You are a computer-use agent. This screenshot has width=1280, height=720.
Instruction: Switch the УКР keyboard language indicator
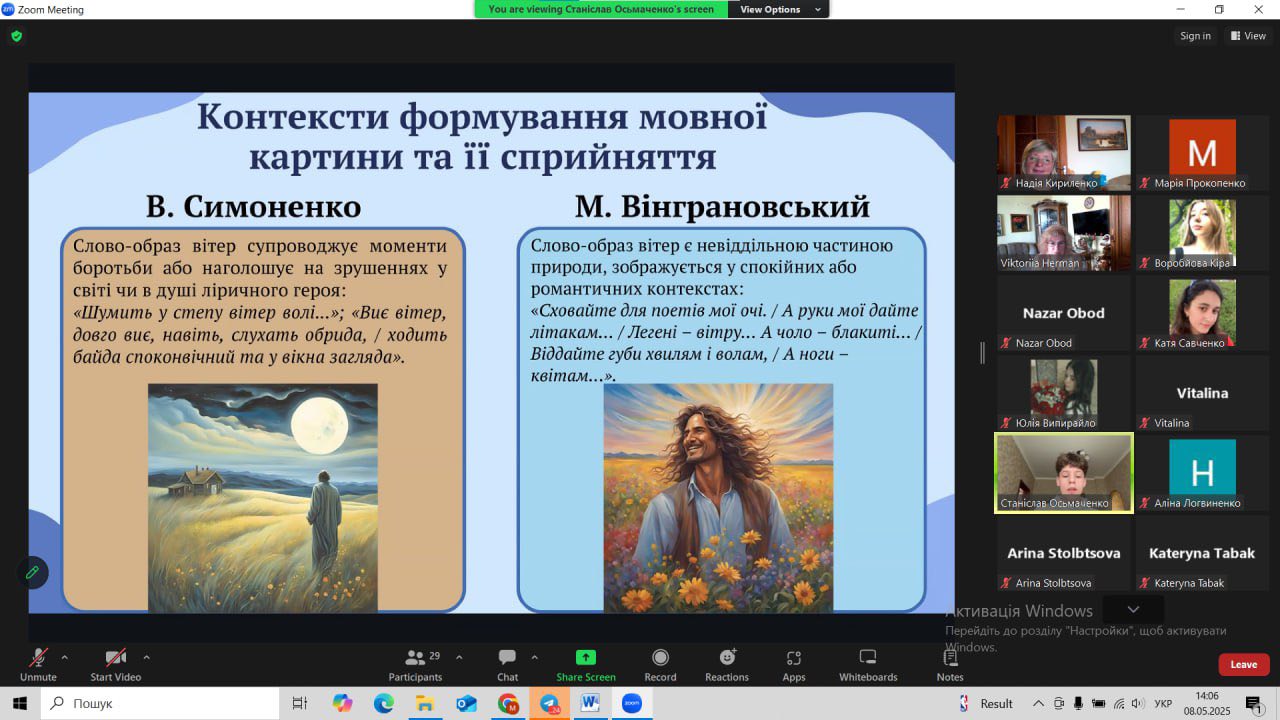click(1163, 703)
